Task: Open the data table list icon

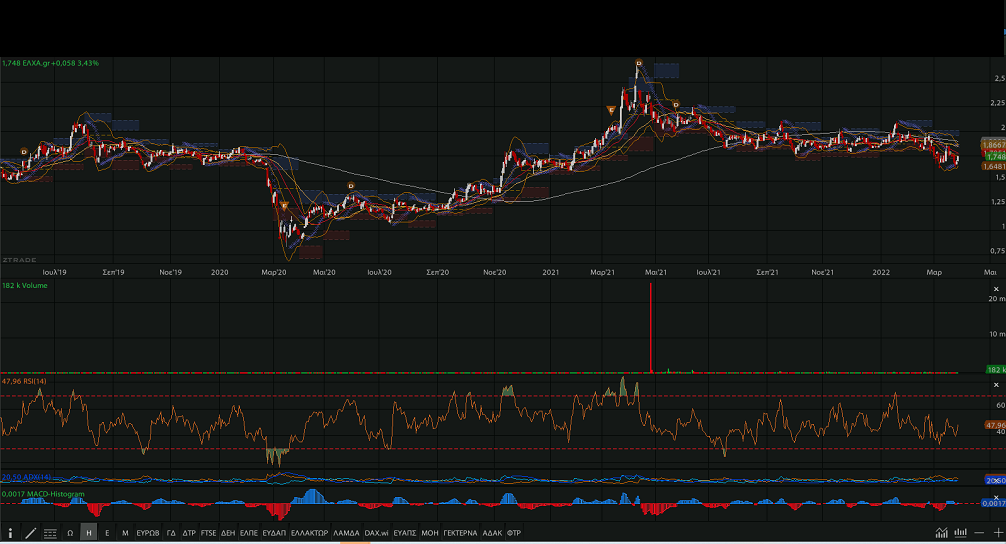Action: [50, 534]
